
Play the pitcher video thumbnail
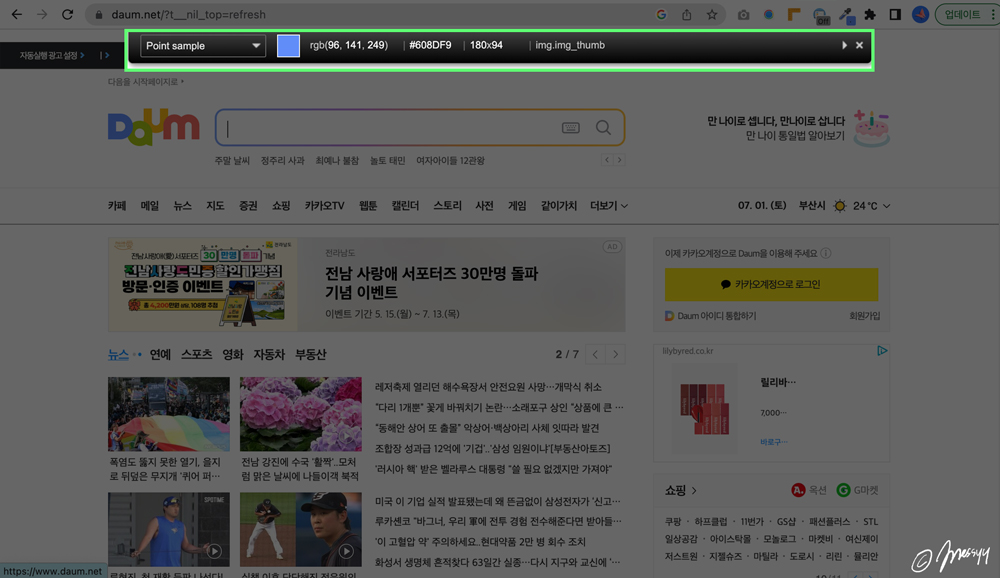pyautogui.click(x=300, y=529)
